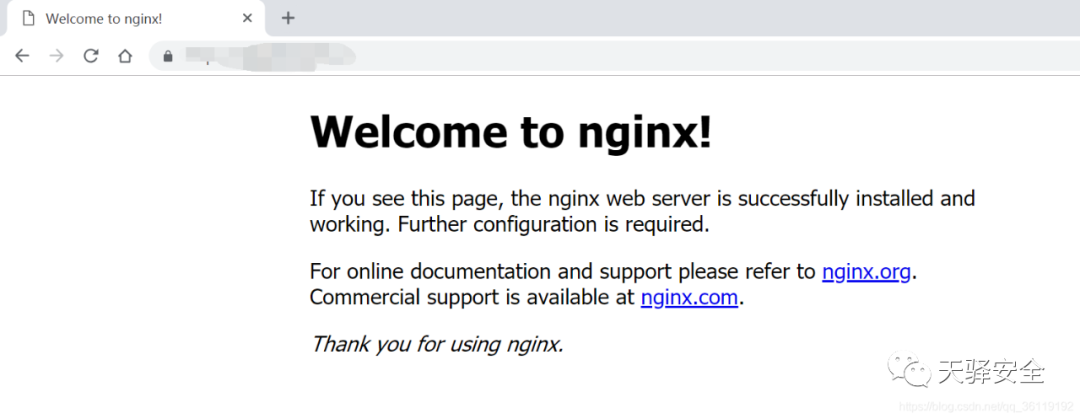Click the tab's page favicon
The height and width of the screenshot is (419, 1080).
pos(28,19)
